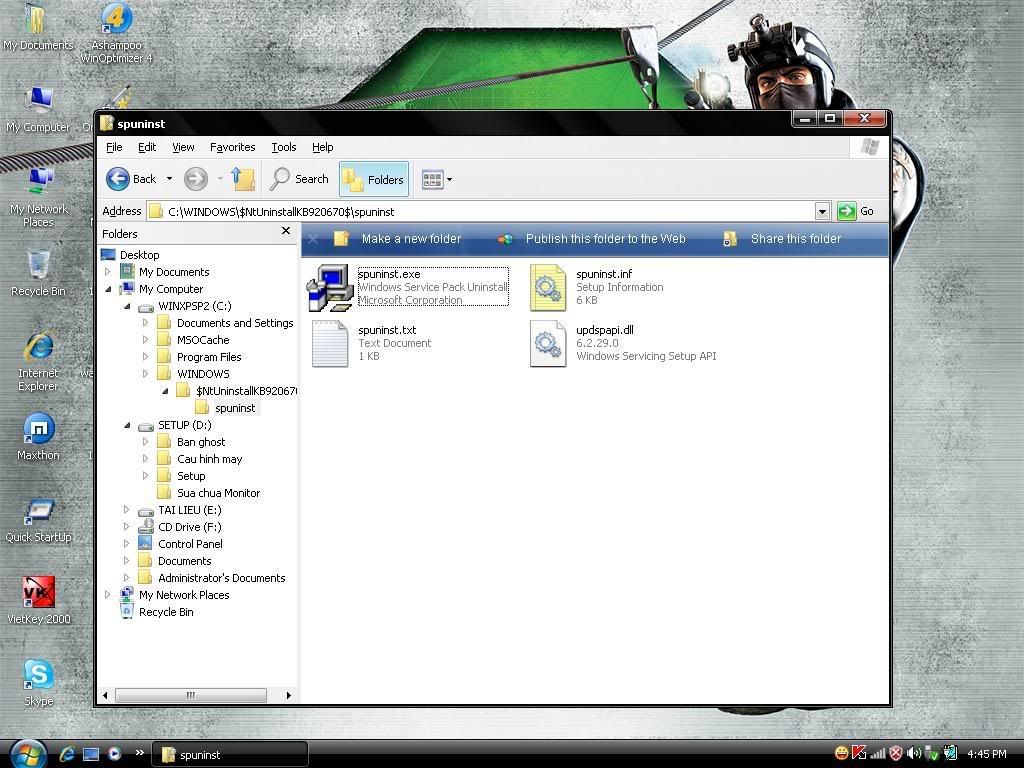The image size is (1024, 768).
Task: Open Ashampoo WinOptimizer 4 desktop icon
Action: click(x=116, y=33)
